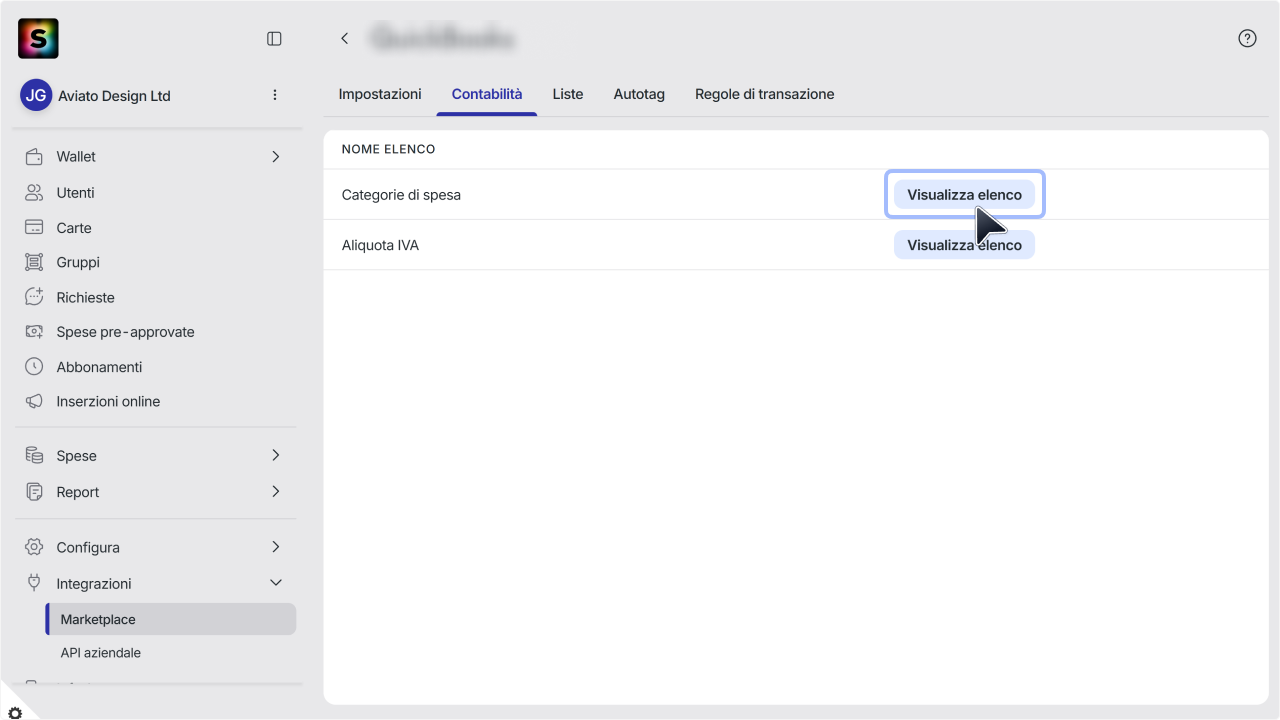The width and height of the screenshot is (1280, 720).
Task: Click the Carte card icon
Action: coord(34,227)
